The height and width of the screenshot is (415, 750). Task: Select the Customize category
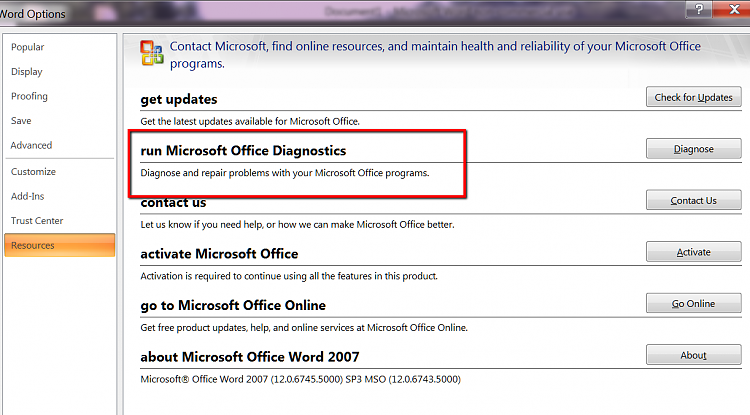(33, 172)
